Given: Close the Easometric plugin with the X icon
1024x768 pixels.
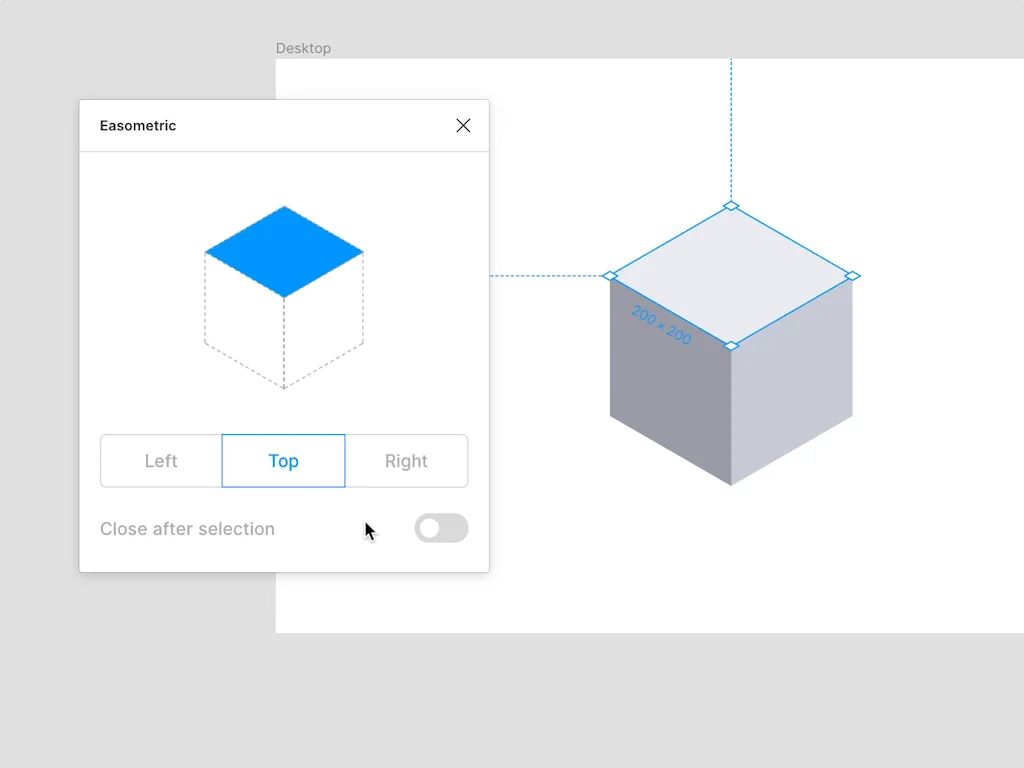Looking at the screenshot, I should (463, 125).
